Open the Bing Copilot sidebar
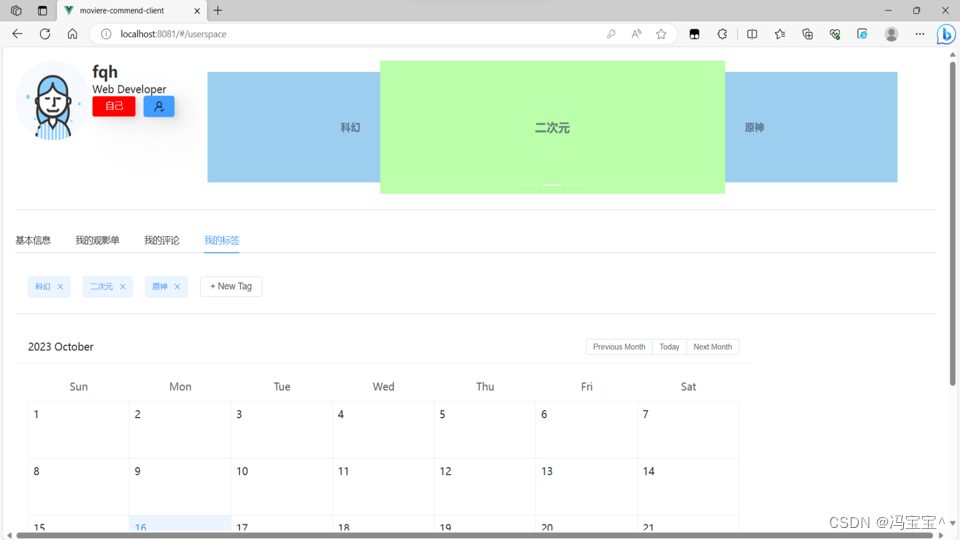Viewport: 960px width, 540px height. [x=946, y=34]
